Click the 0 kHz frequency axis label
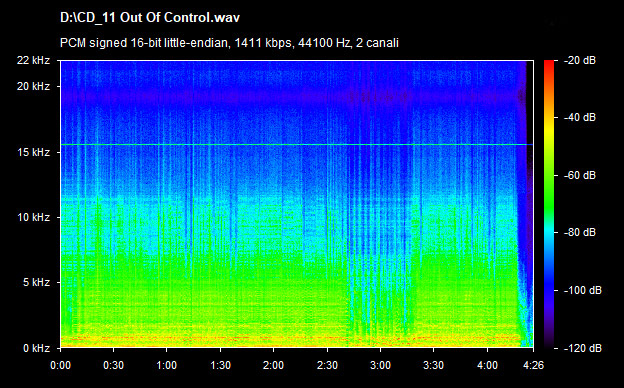The width and height of the screenshot is (624, 388). [36, 349]
